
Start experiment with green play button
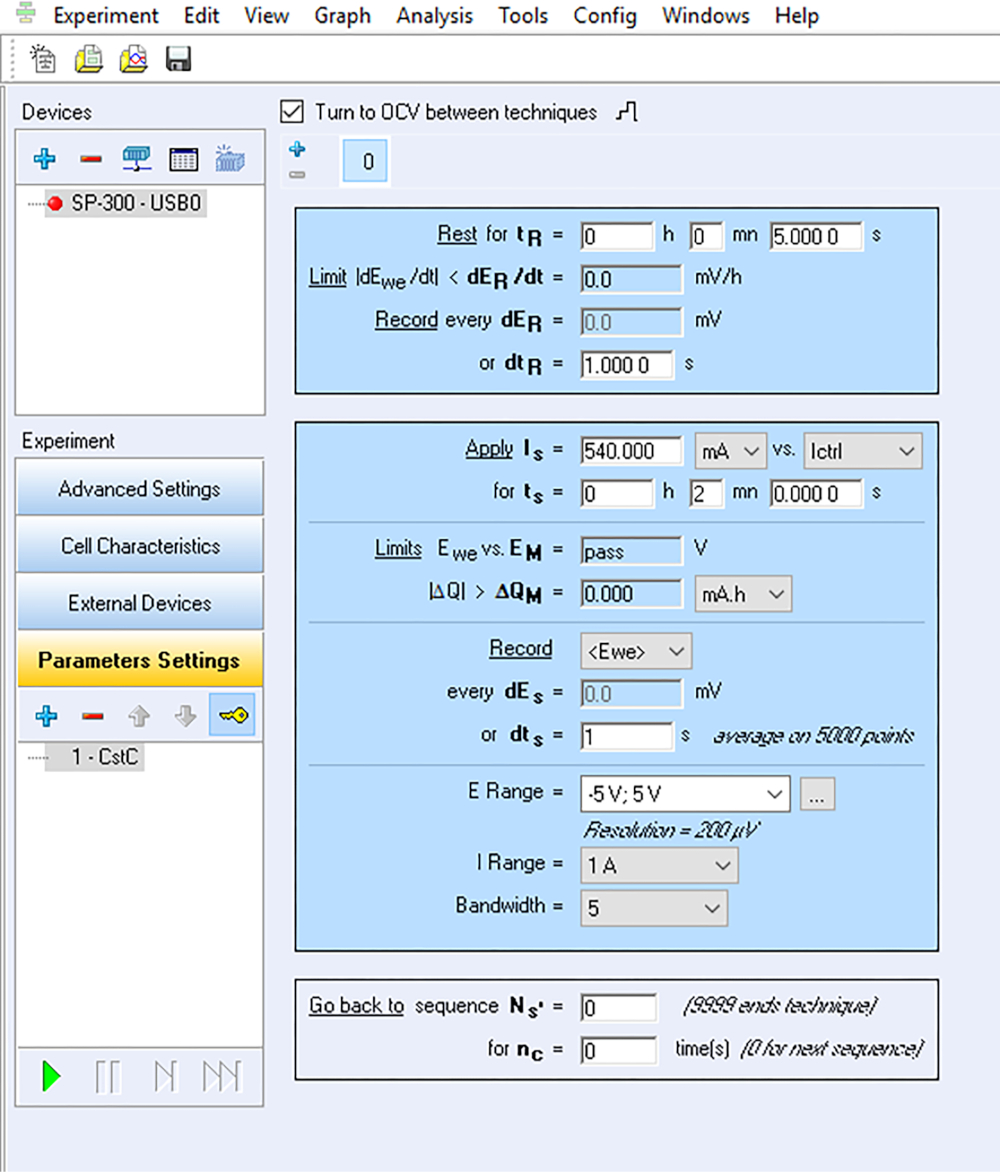52,1076
